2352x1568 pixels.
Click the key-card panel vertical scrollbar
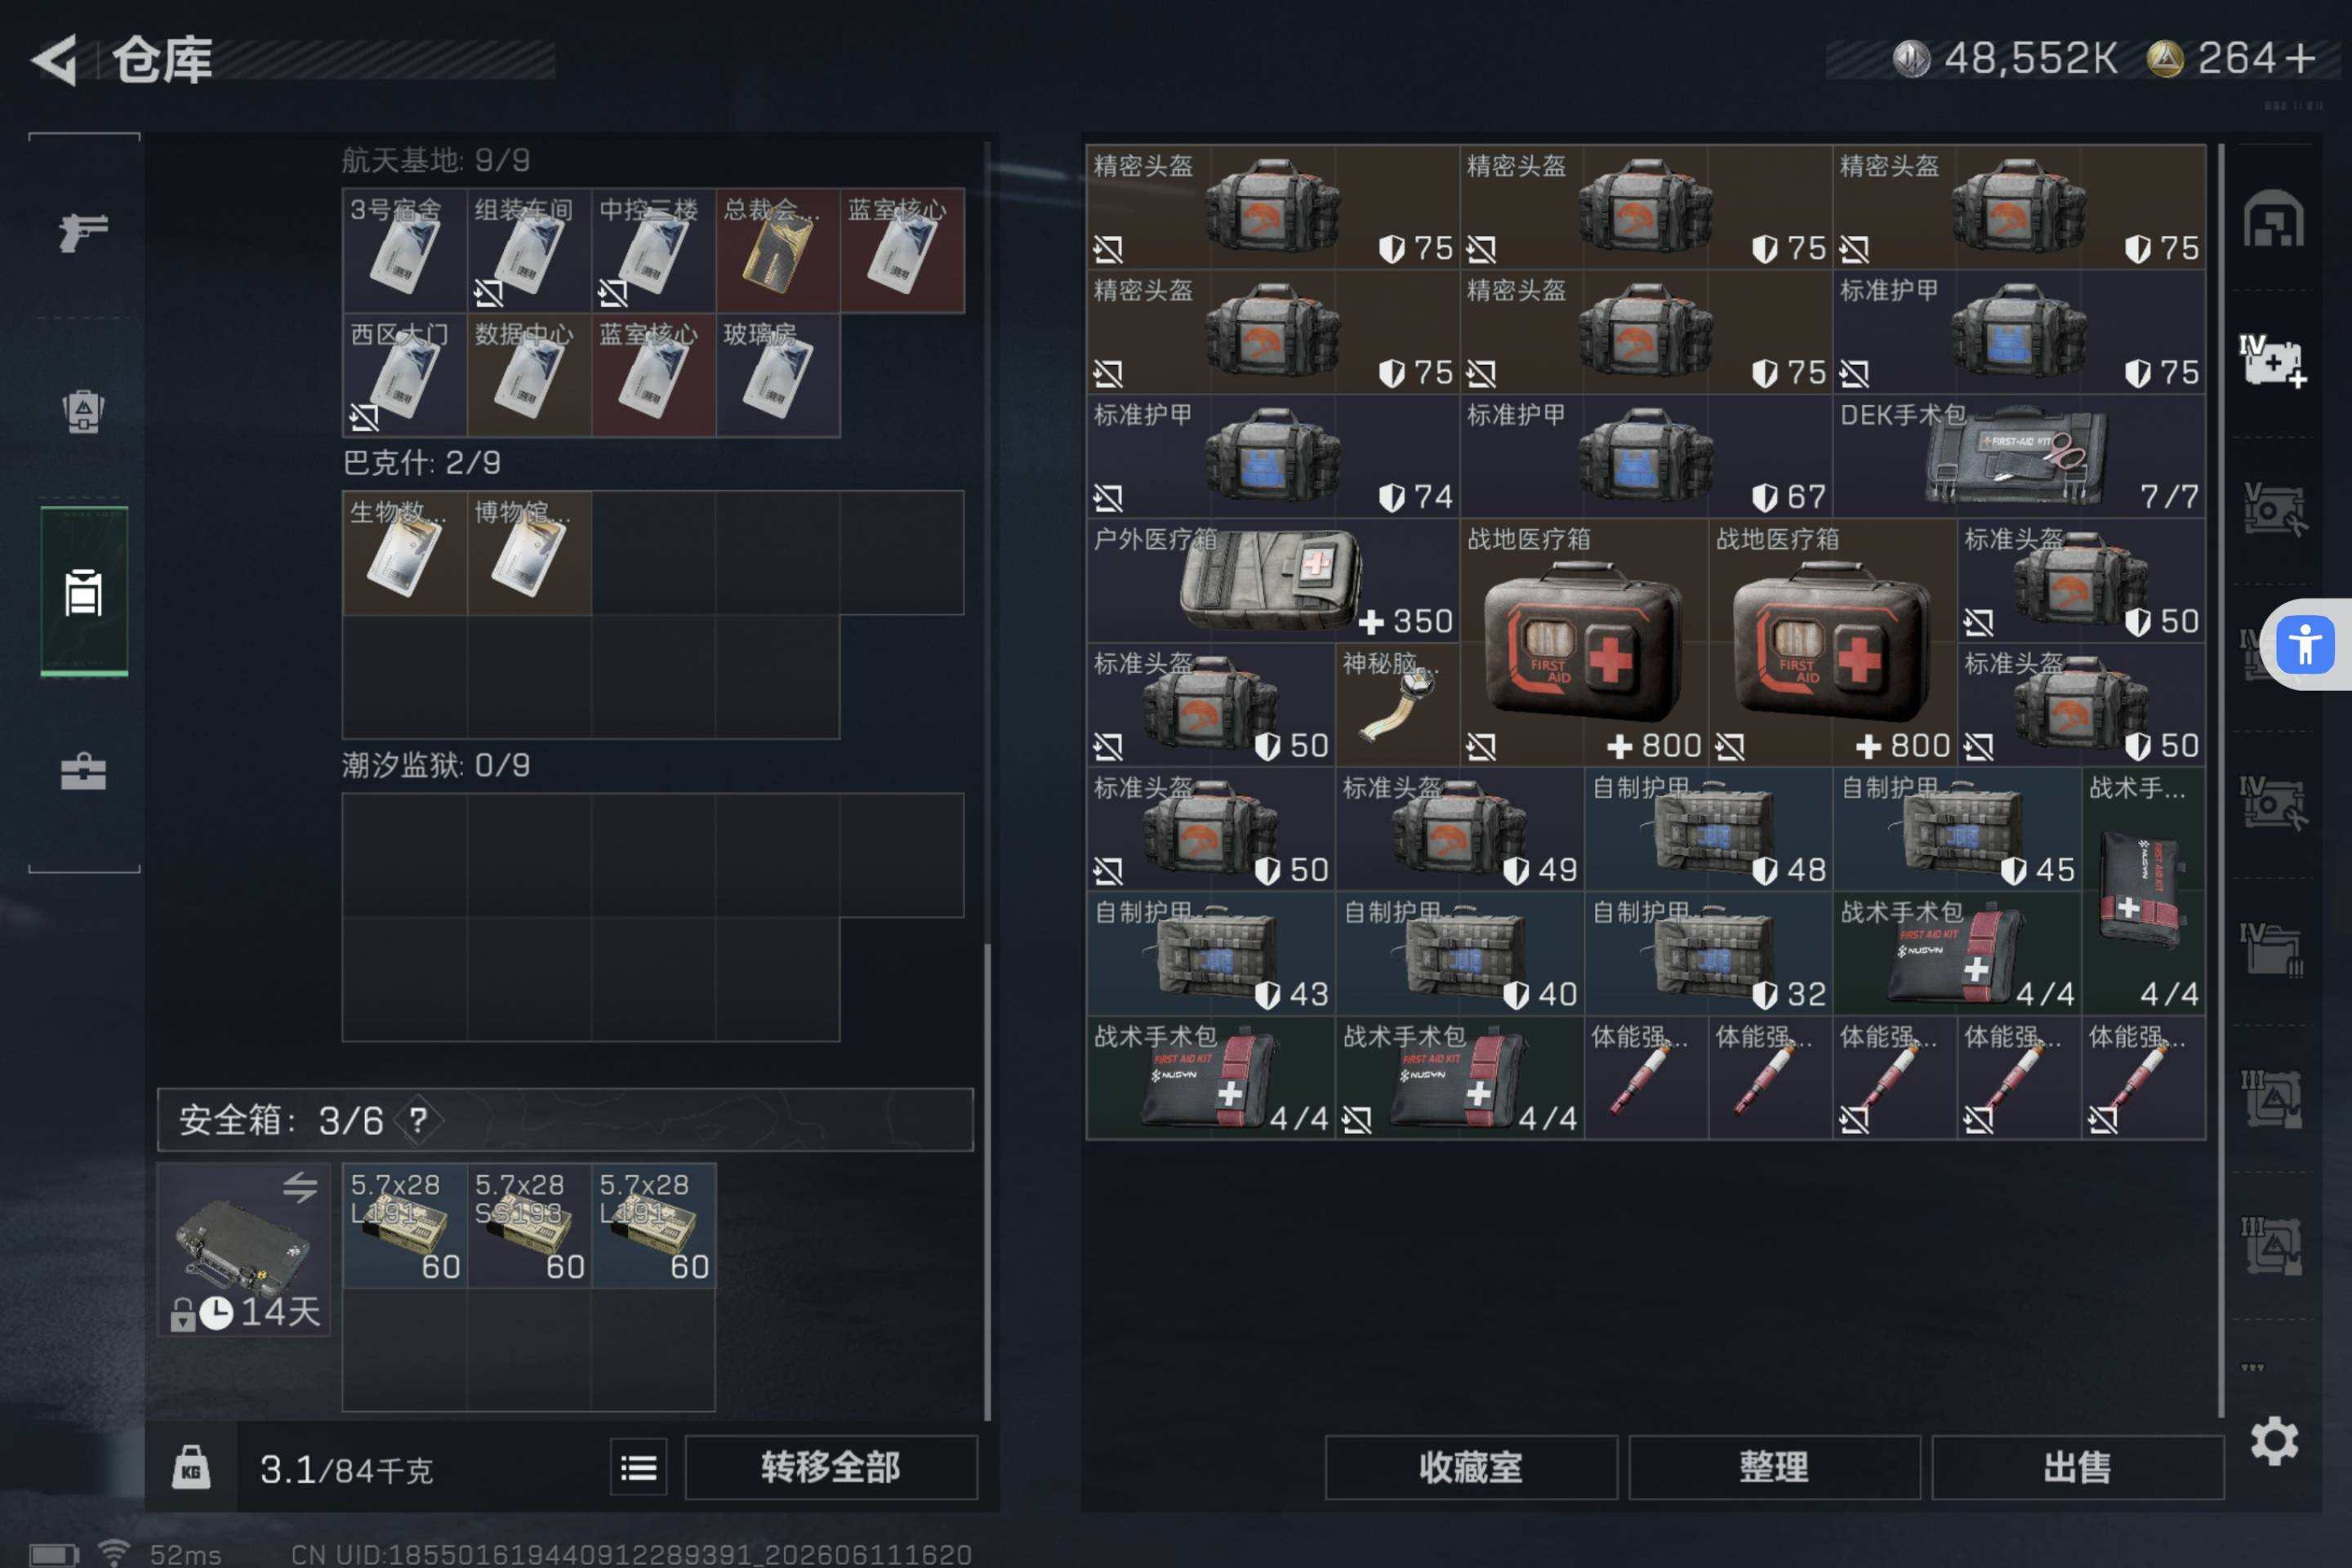(987, 1180)
